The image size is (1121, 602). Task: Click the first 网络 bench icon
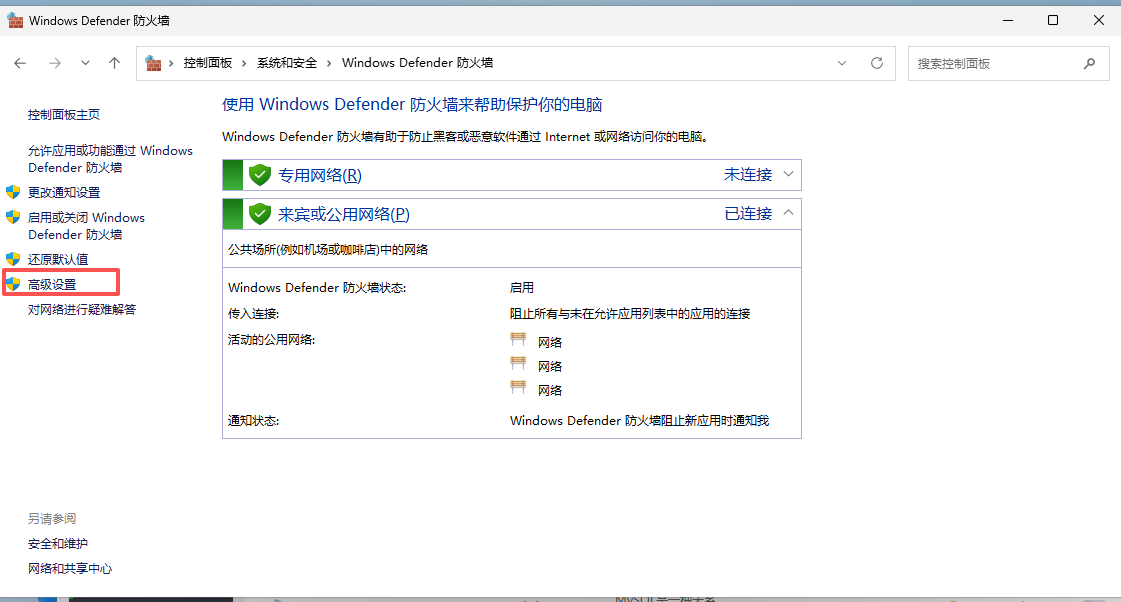[x=518, y=340]
